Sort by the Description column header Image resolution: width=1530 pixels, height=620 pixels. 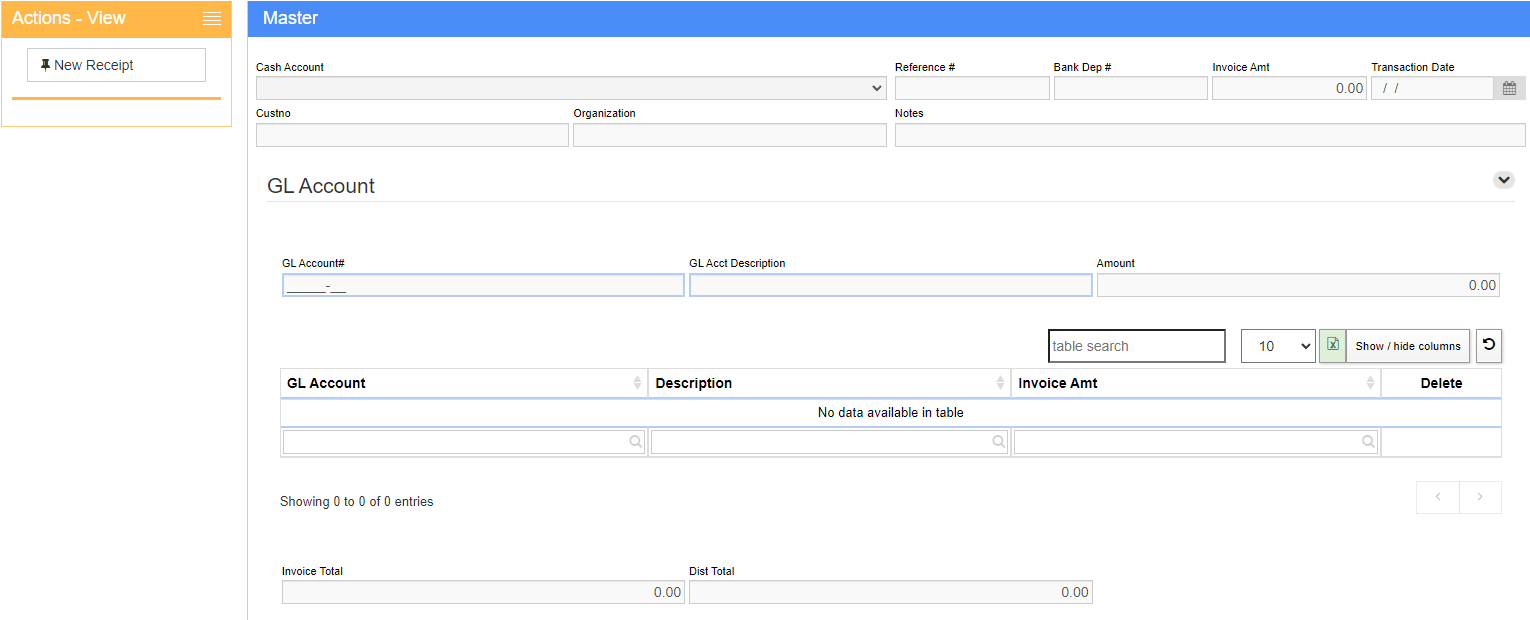(x=829, y=383)
